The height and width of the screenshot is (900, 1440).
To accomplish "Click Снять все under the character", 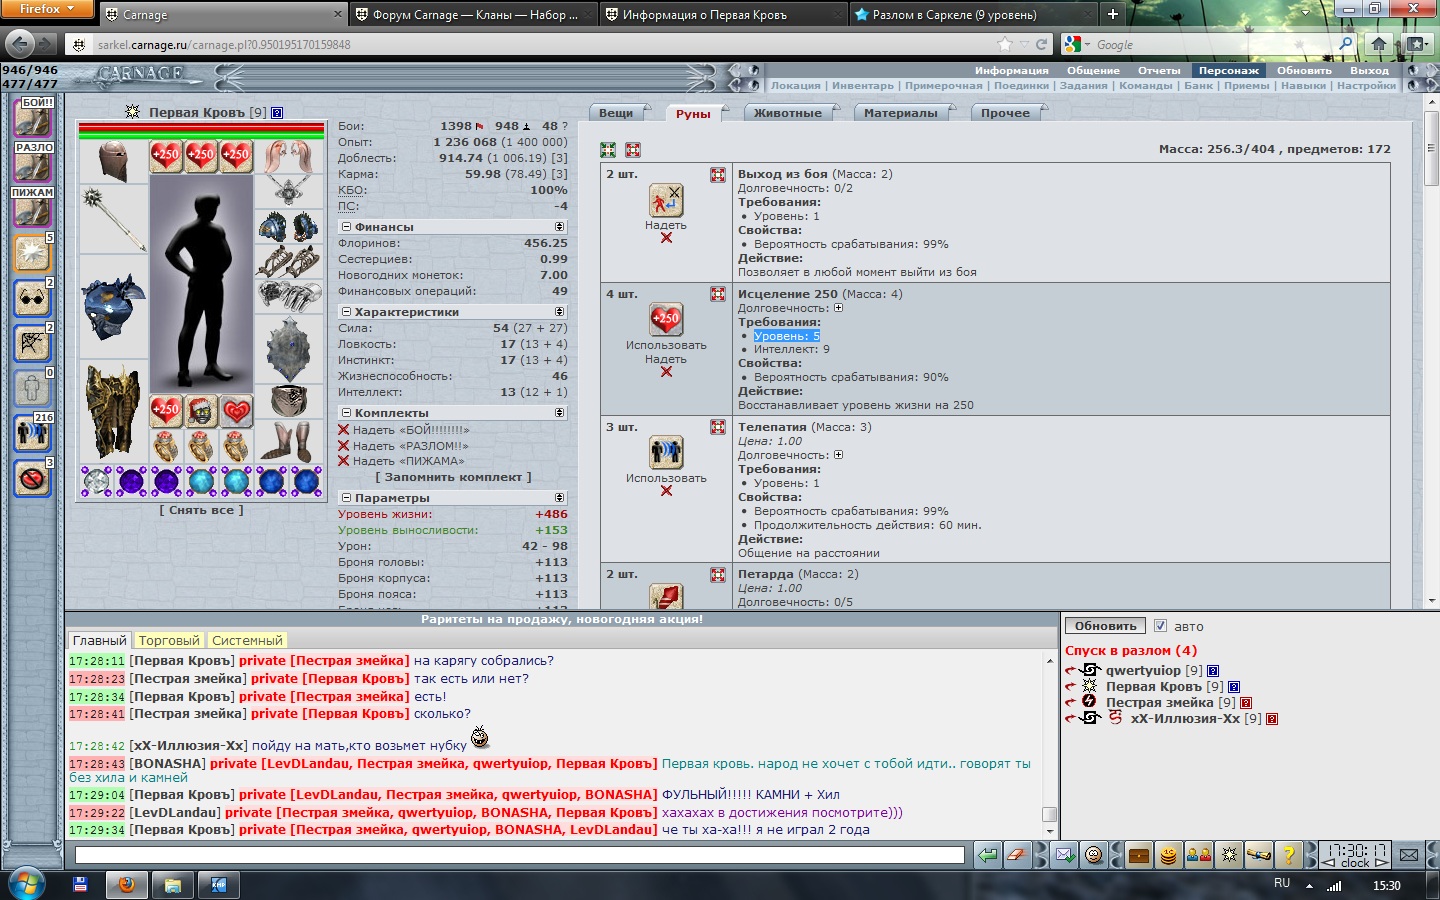I will (201, 510).
